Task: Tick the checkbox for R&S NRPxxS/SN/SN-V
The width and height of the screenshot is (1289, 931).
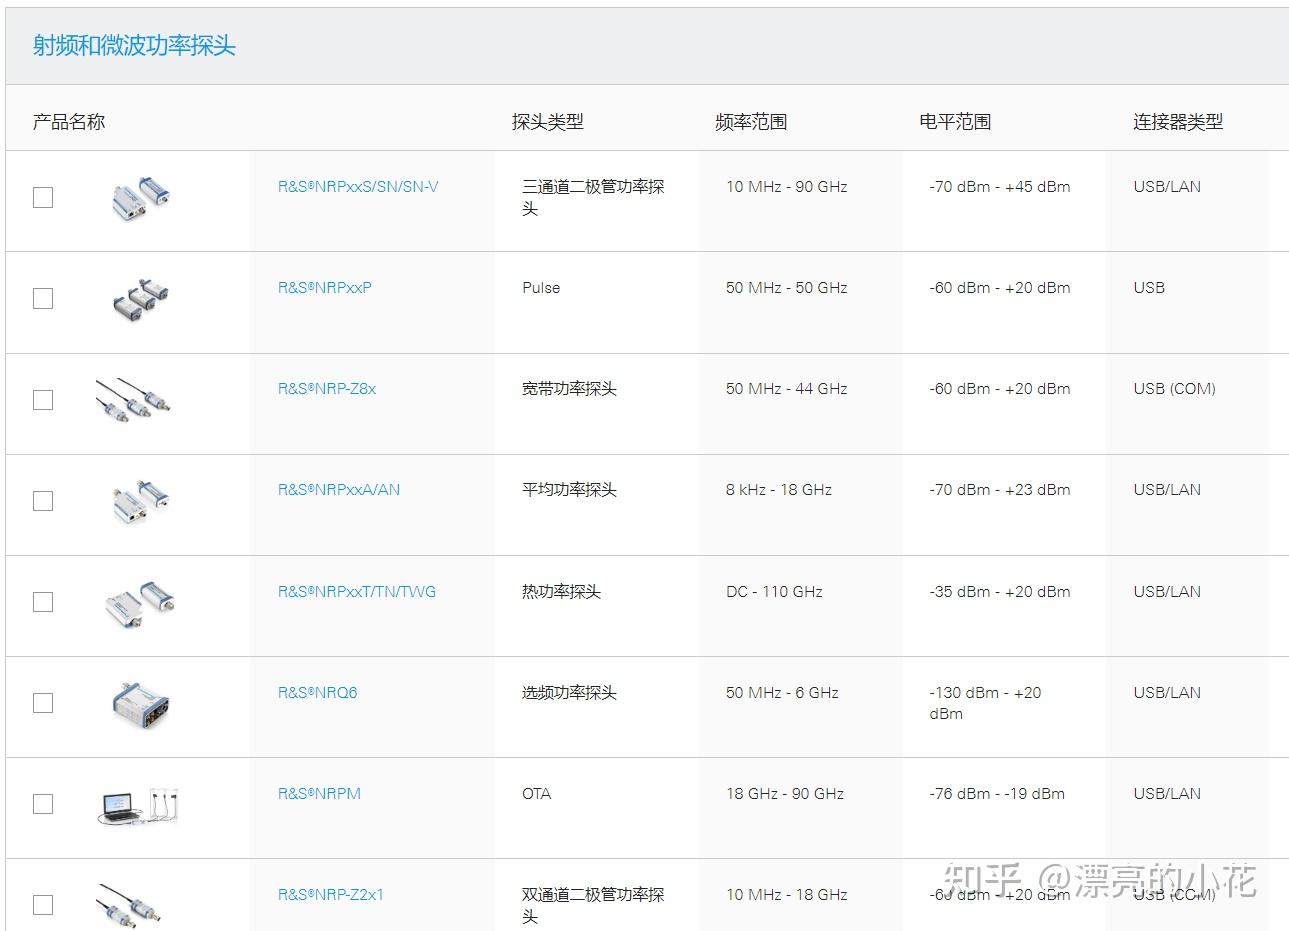Action: (43, 197)
